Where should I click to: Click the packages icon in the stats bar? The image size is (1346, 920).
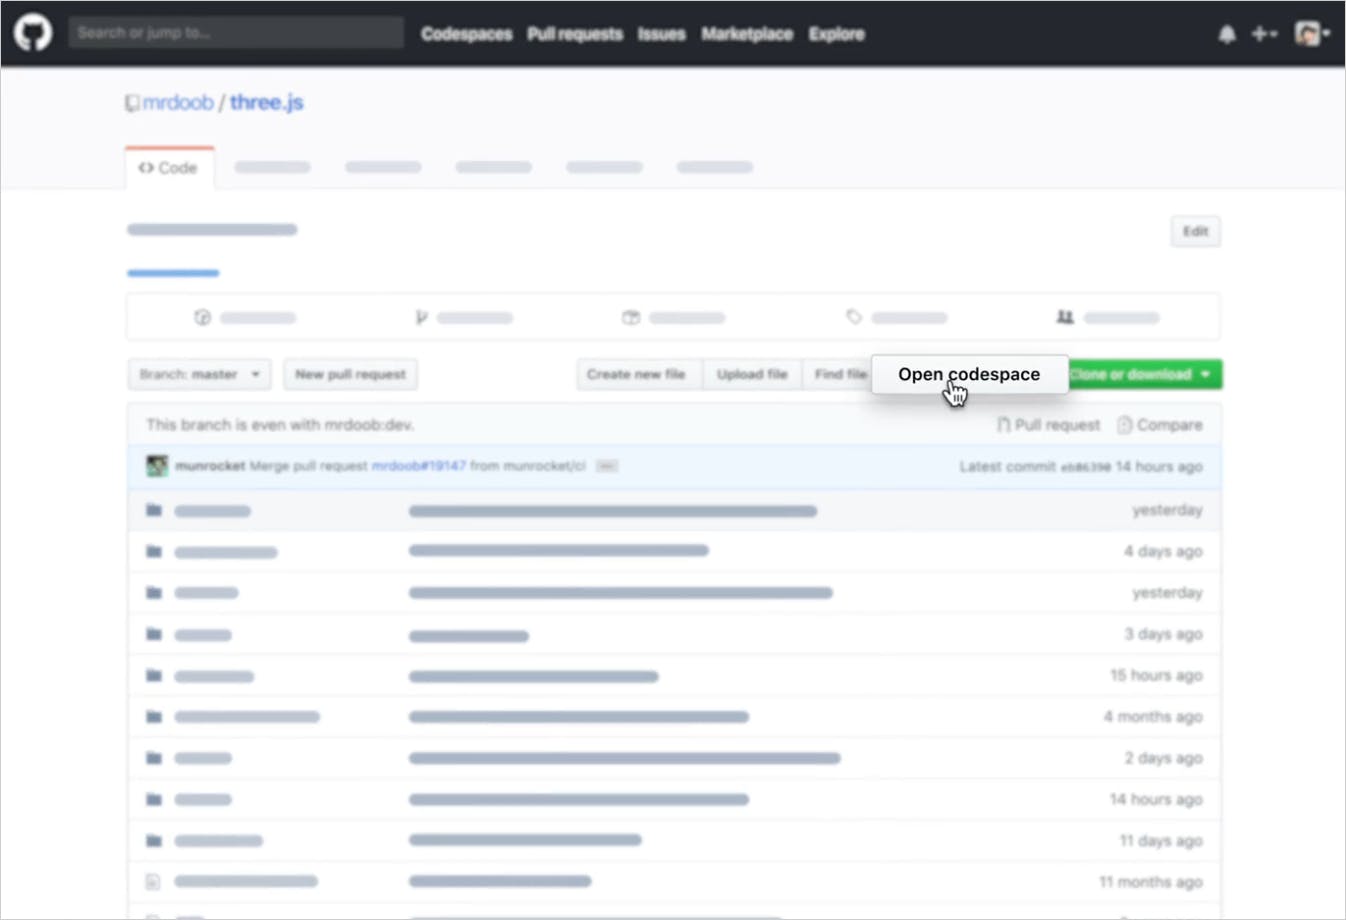point(631,318)
